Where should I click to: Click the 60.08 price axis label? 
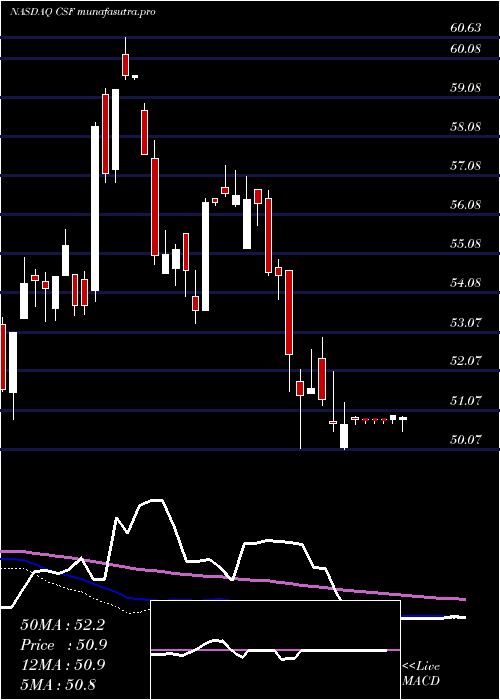[x=466, y=49]
